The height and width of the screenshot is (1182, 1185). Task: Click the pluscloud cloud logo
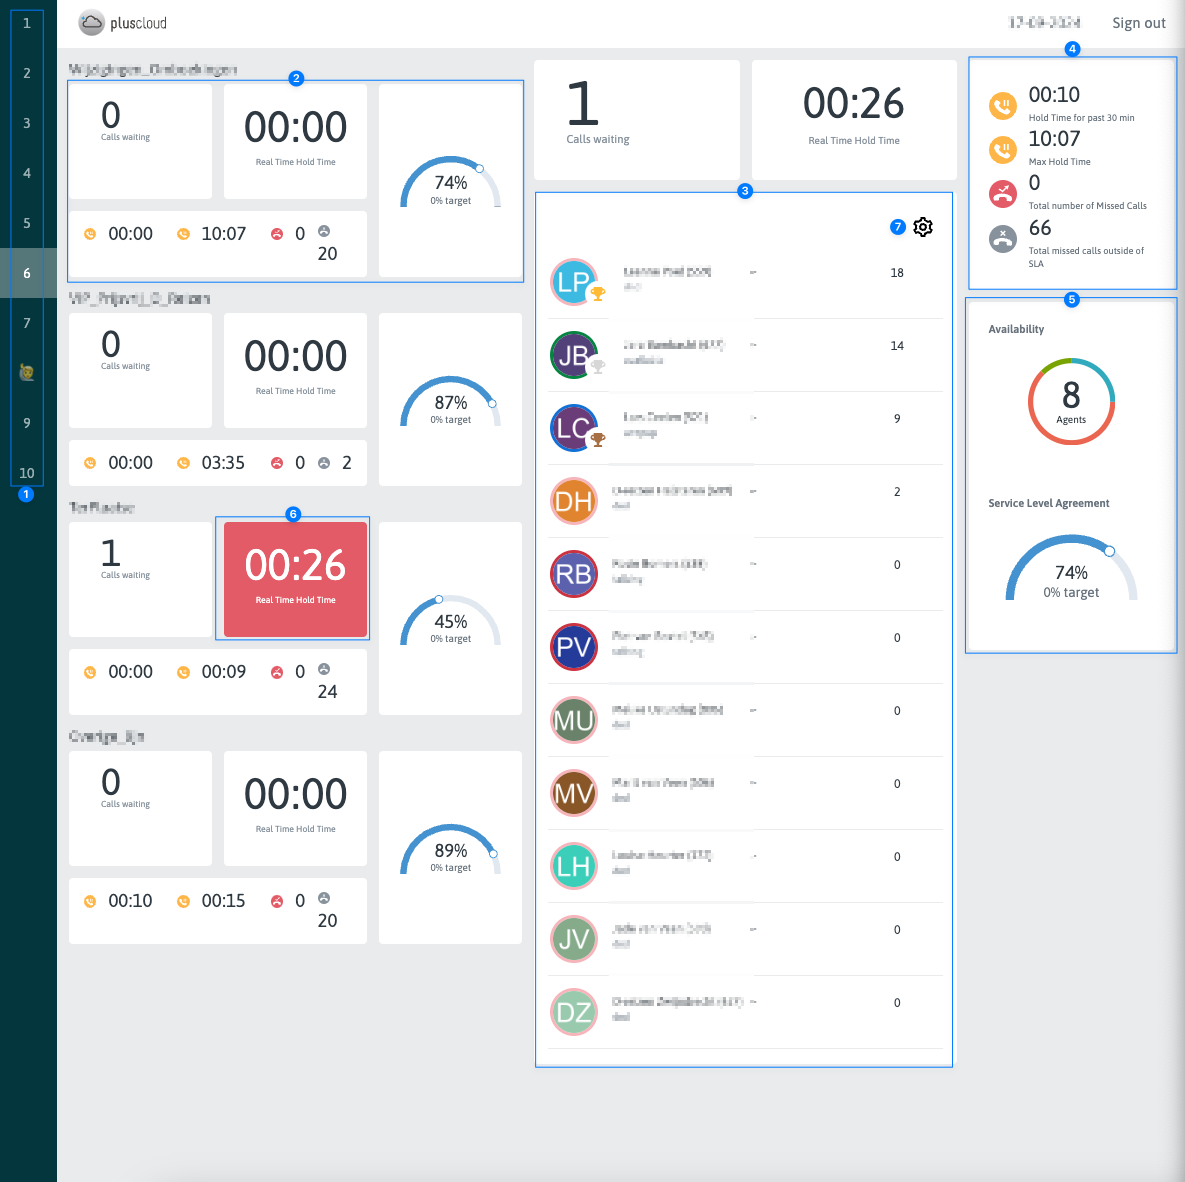click(x=92, y=23)
